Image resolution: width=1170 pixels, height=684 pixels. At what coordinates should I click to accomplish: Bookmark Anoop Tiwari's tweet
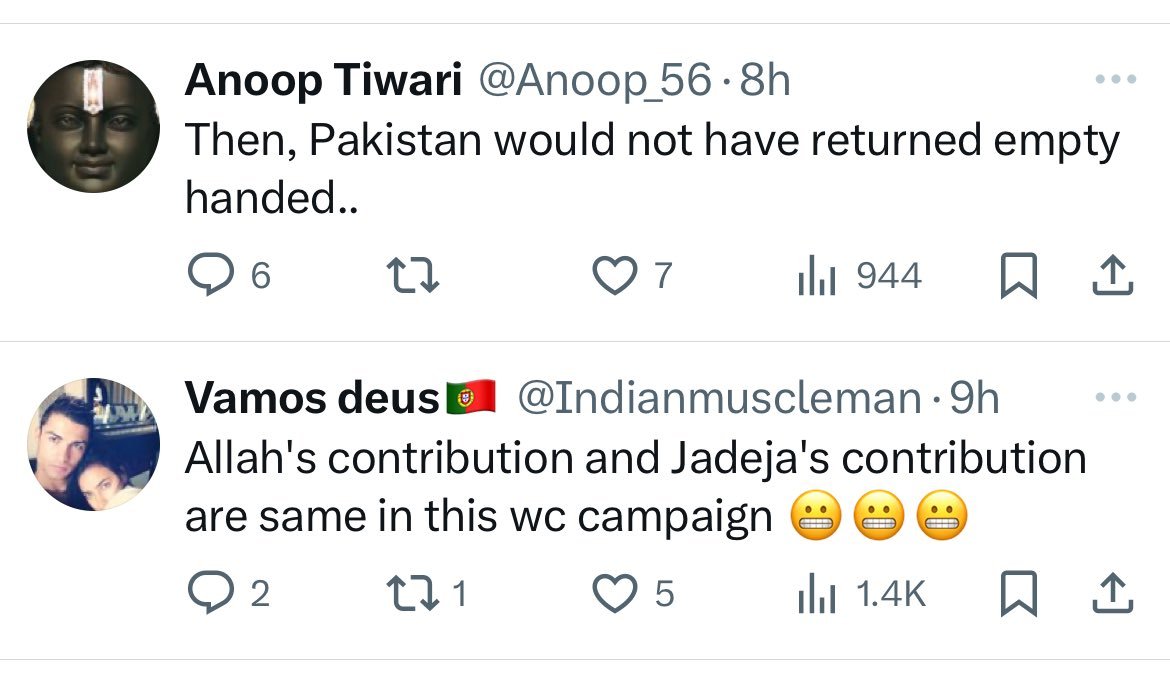[1017, 275]
